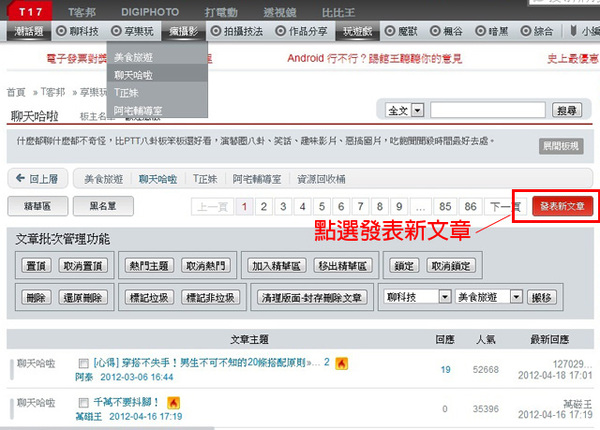Click into the search text field
The width and height of the screenshot is (600, 430).
tap(488, 110)
